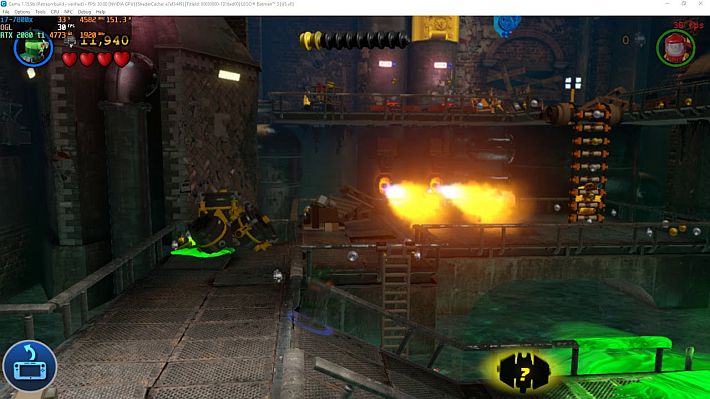Click the blue minikit icon at top
This screenshot has height=399, width=710.
coord(507,25)
